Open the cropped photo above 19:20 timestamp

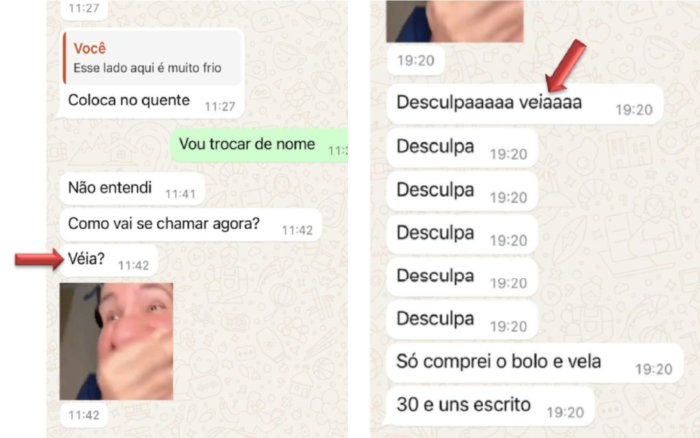click(454, 21)
